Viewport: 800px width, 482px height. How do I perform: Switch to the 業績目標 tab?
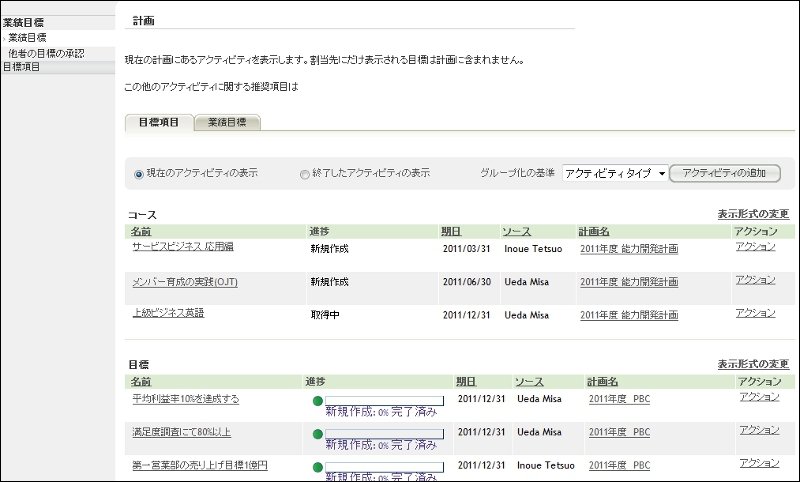coord(227,122)
